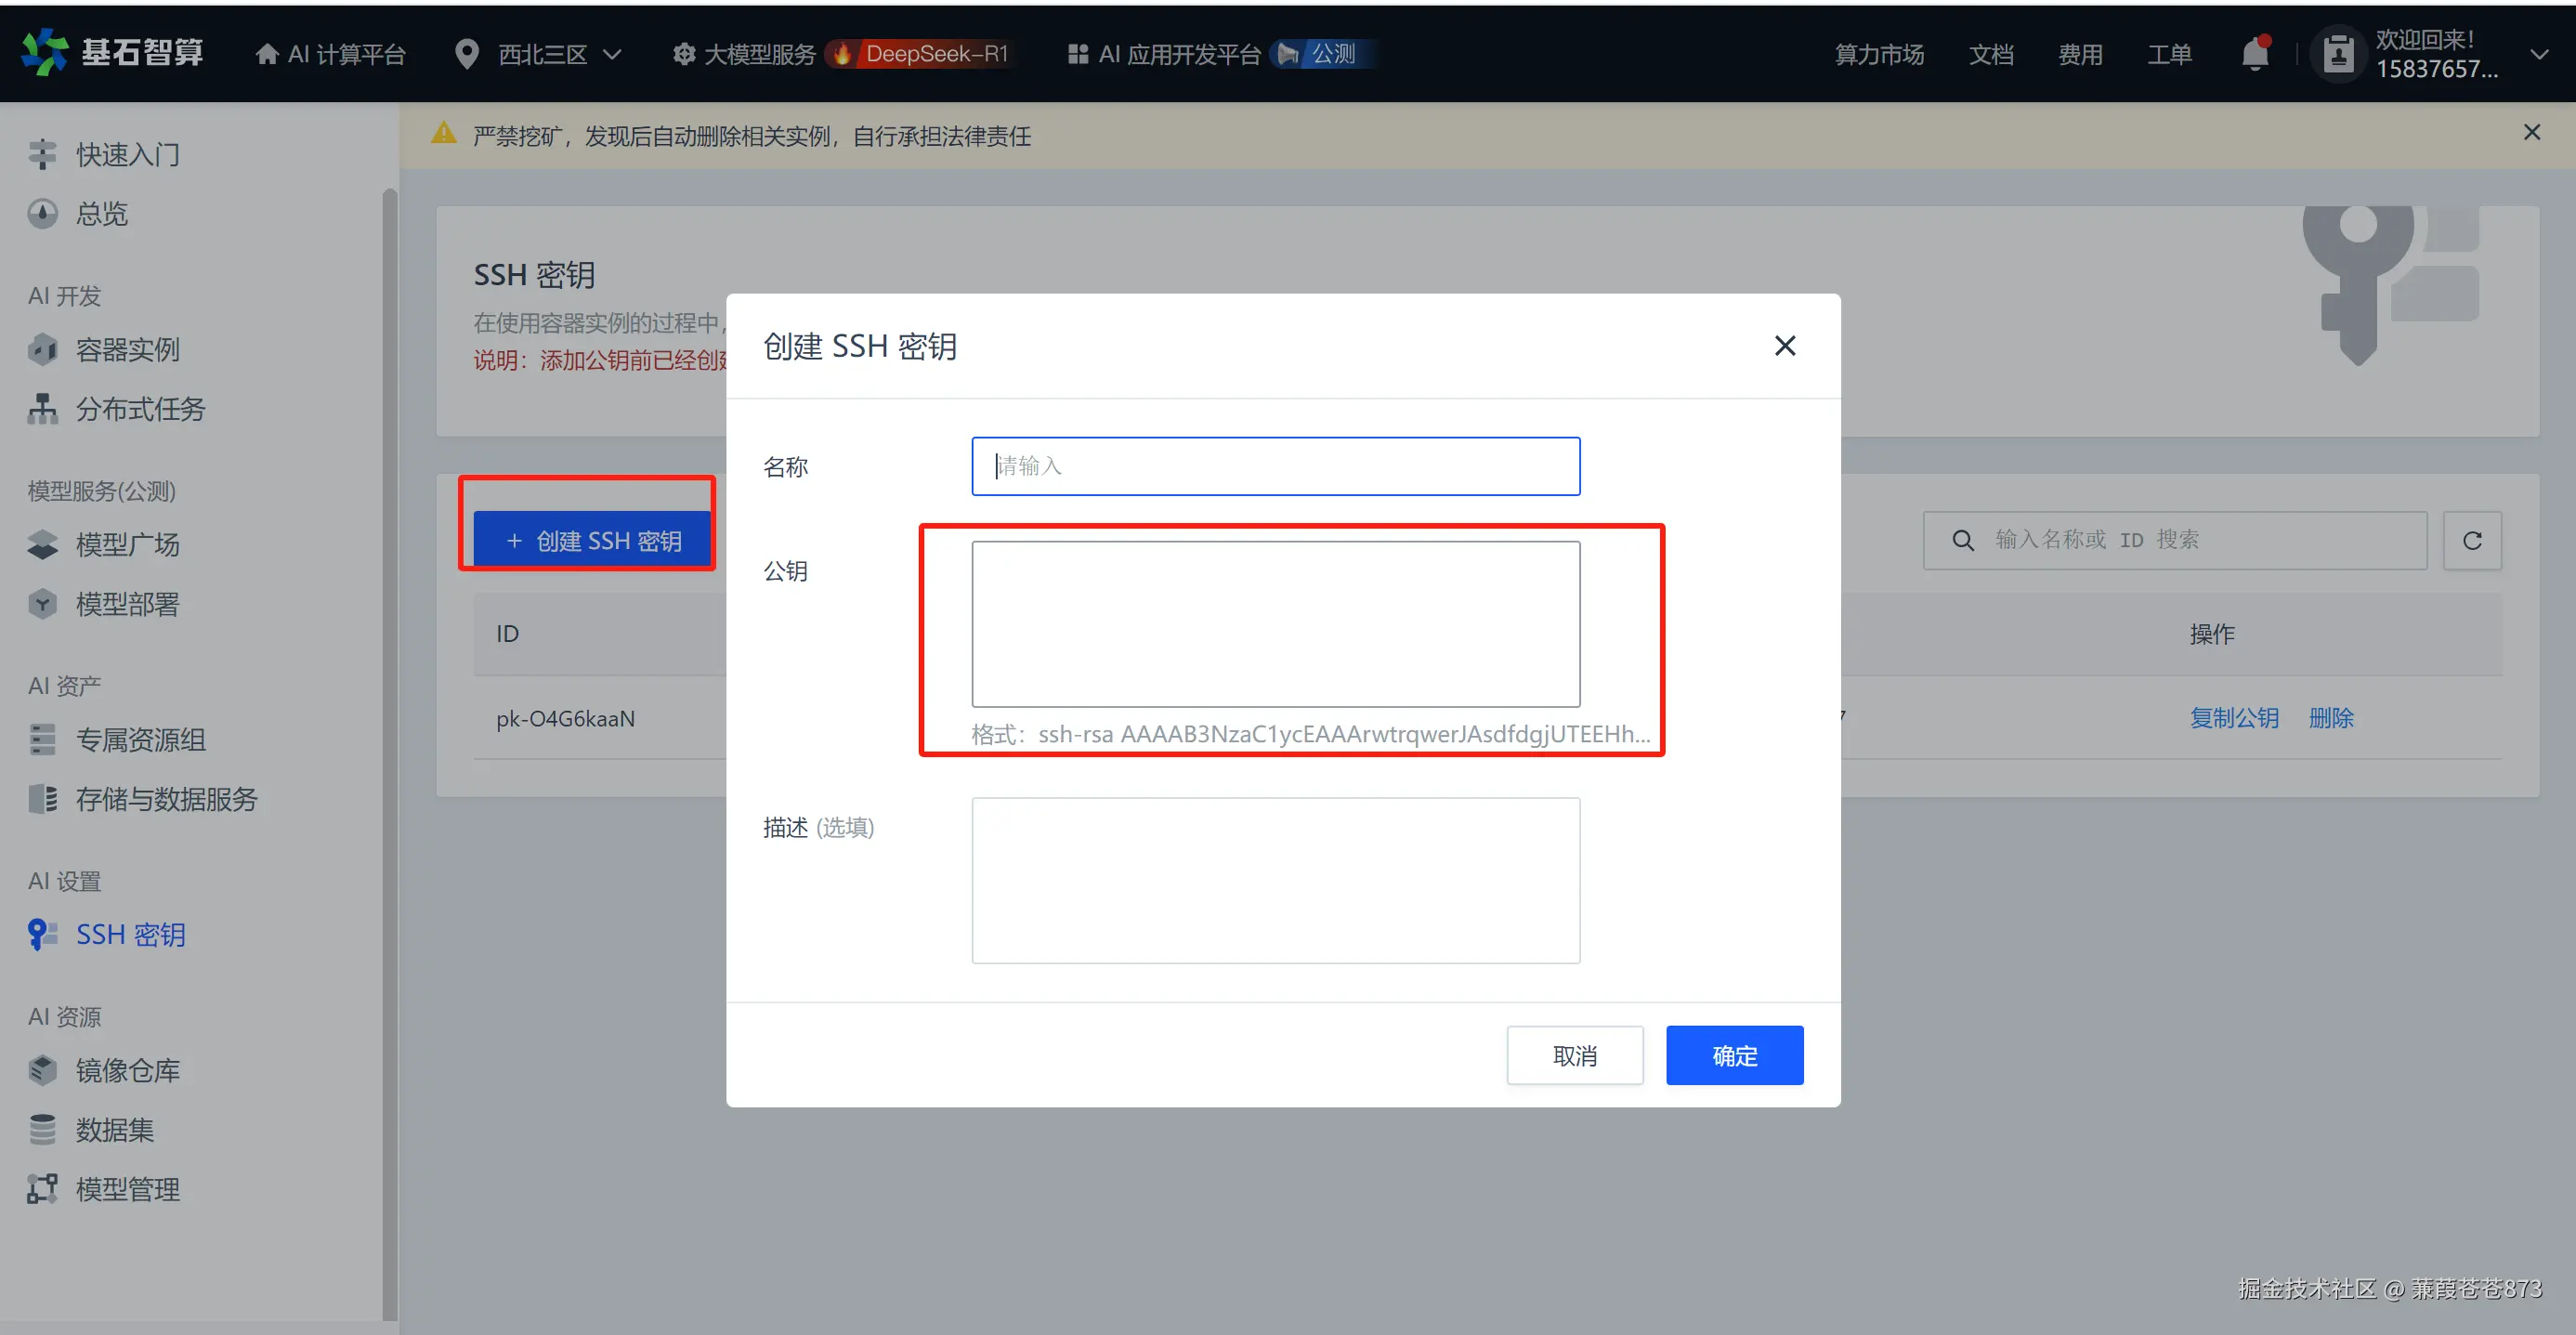Click the 描述 optional text area
This screenshot has width=2576, height=1335.
(x=1275, y=880)
